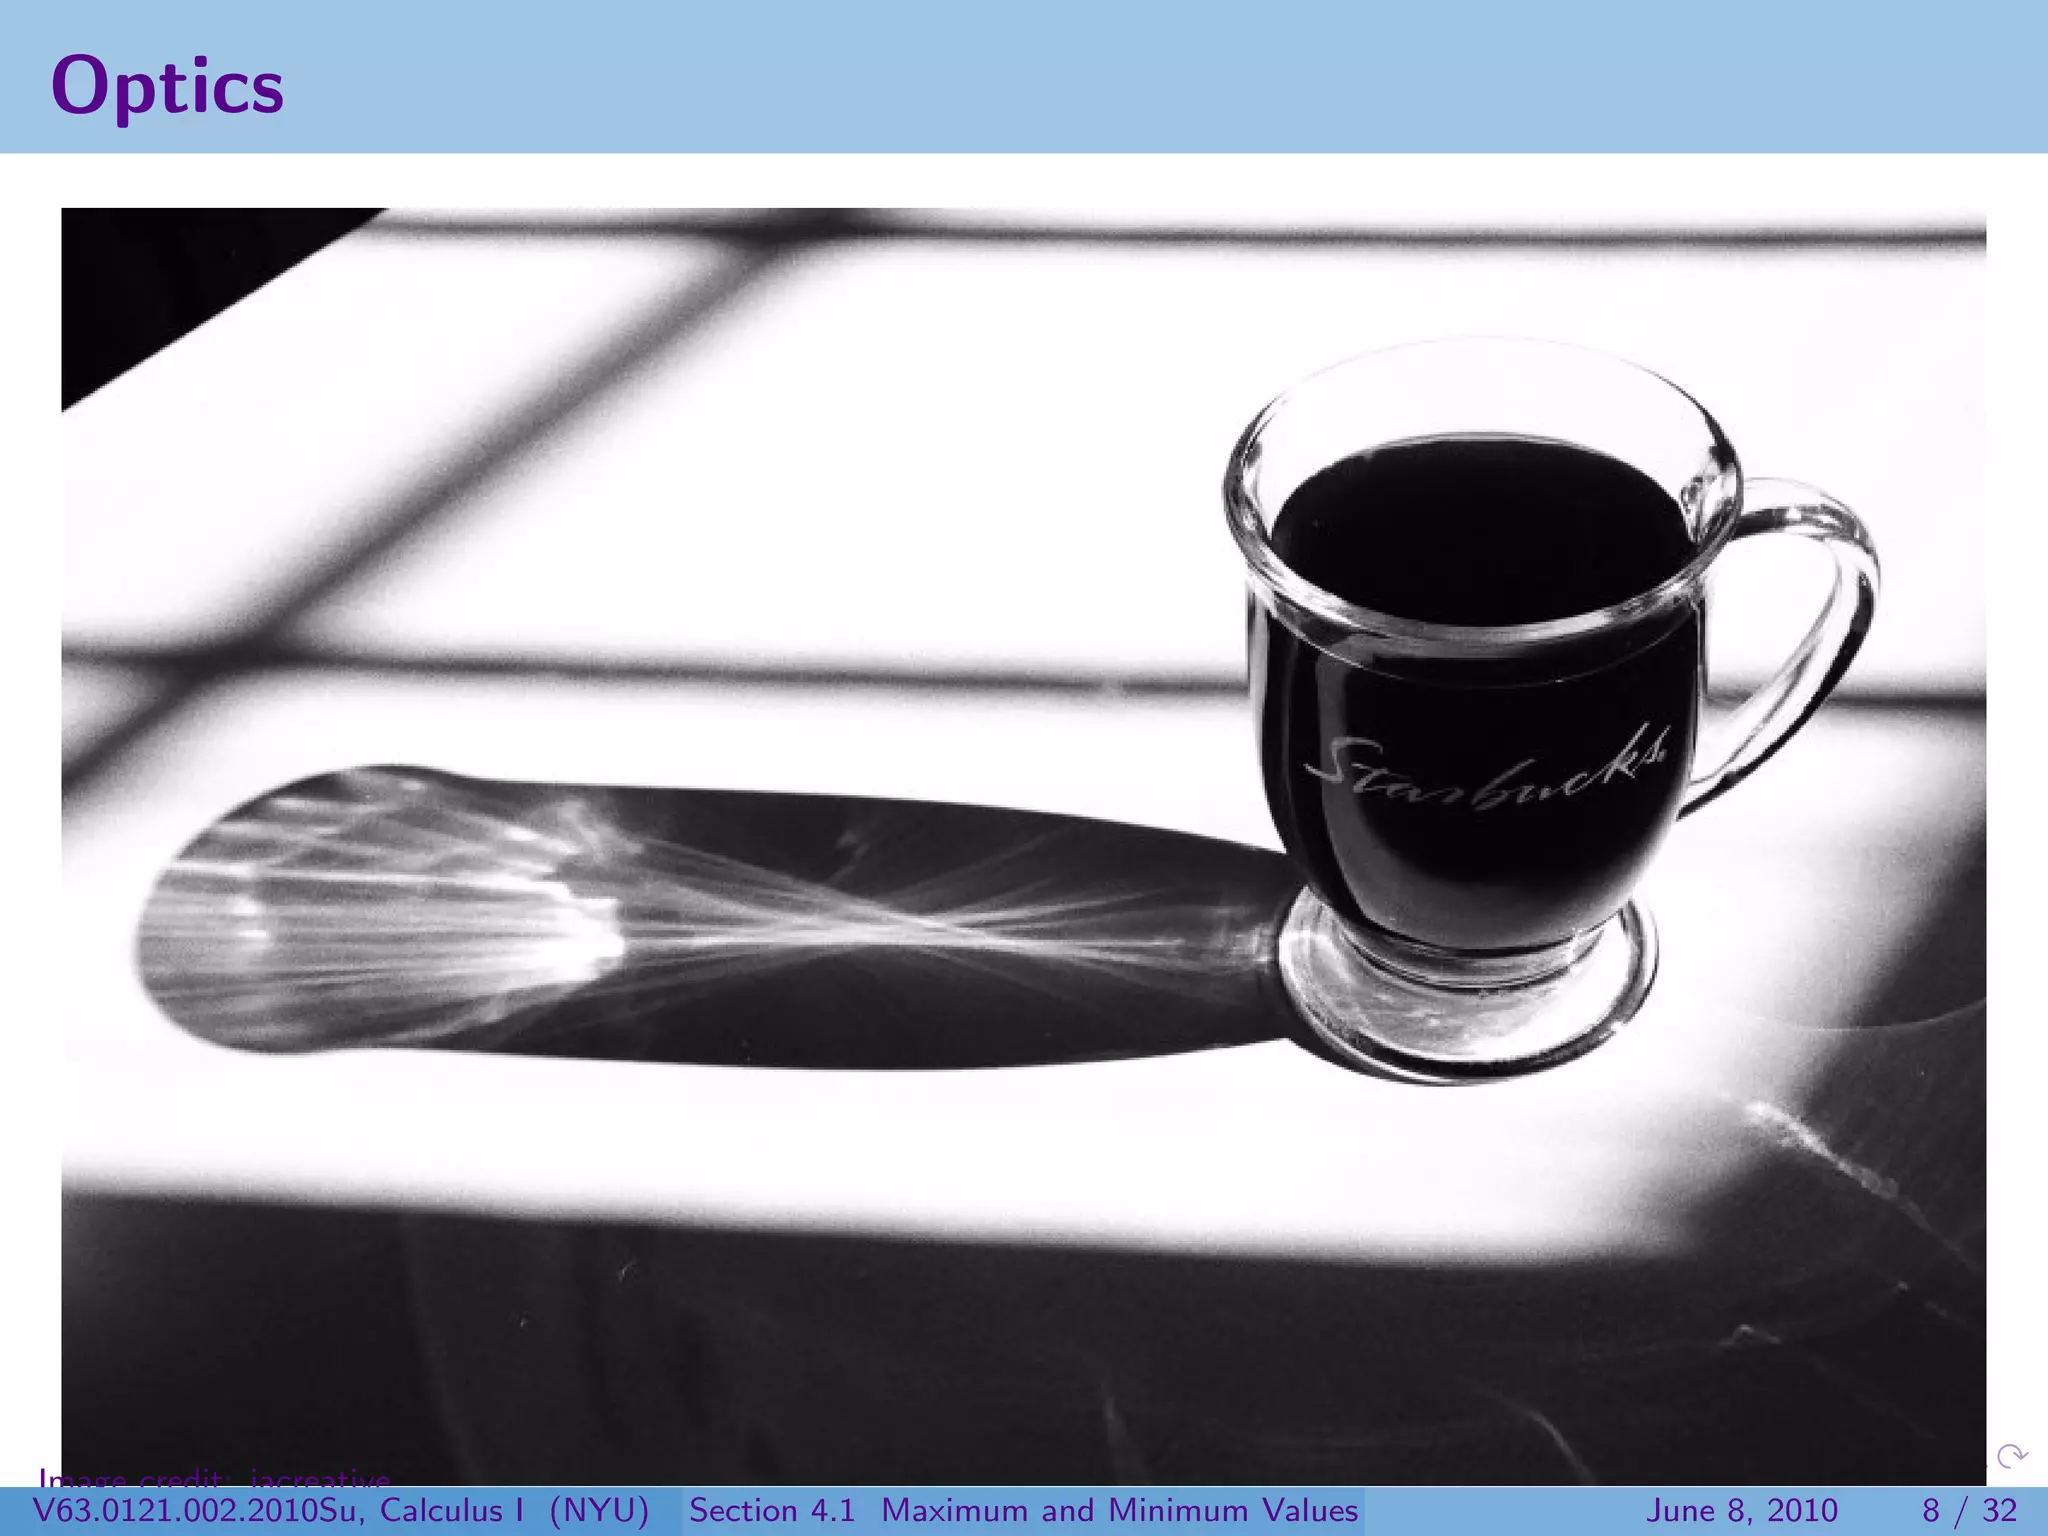Click the Section 4.1 Maximum and Minimum Values footer

(x=1023, y=1510)
